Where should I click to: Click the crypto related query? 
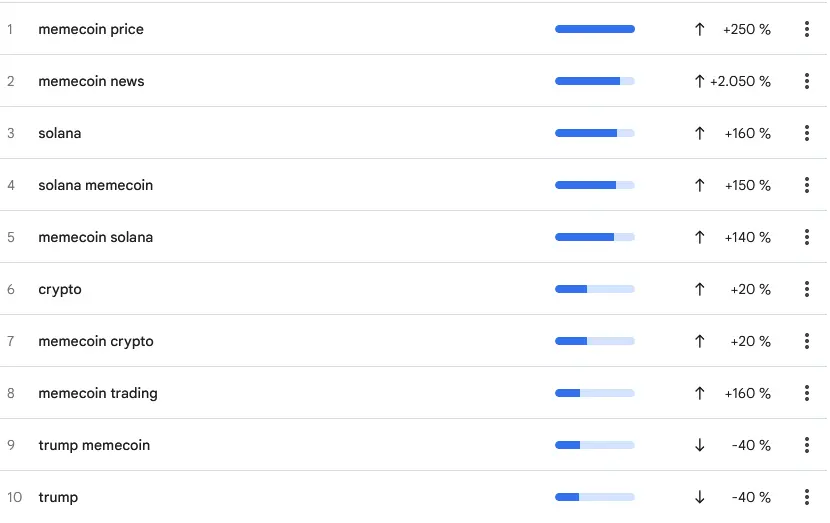pos(60,289)
